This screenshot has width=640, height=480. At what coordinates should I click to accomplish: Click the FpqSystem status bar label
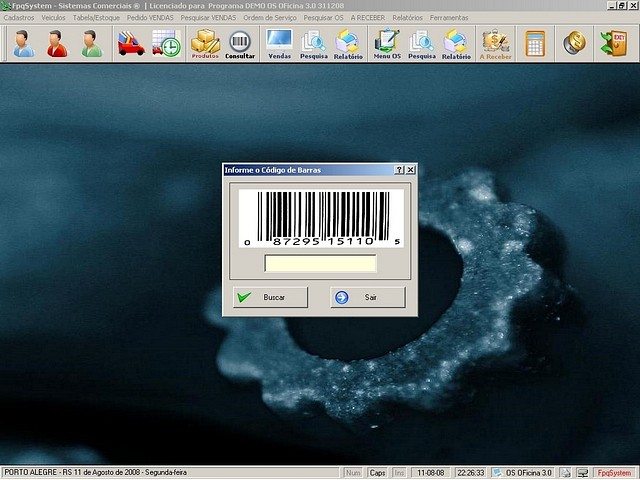click(614, 473)
